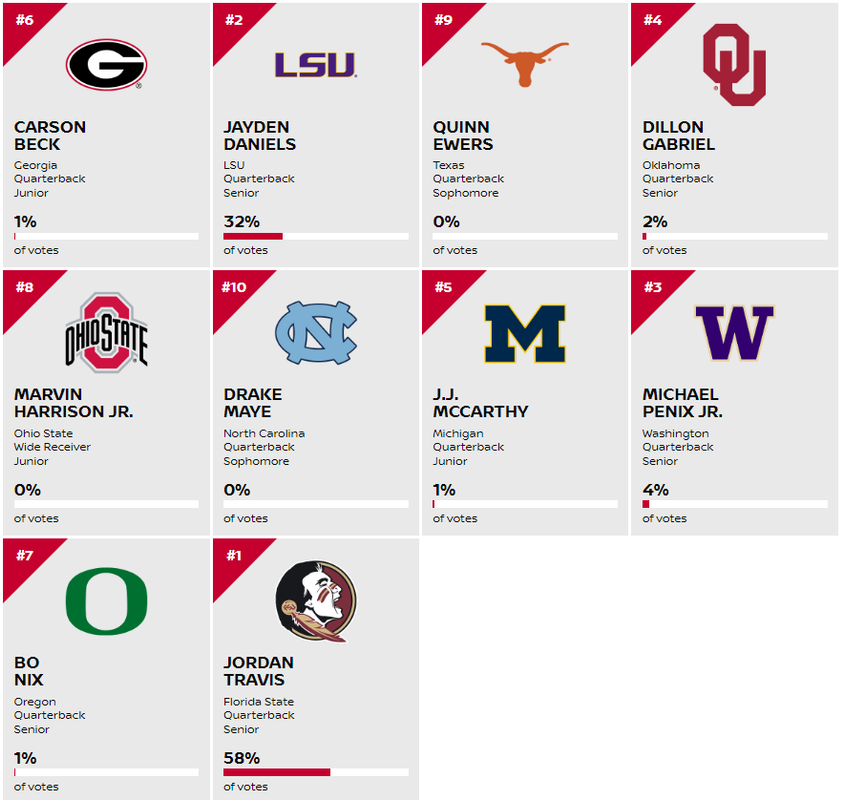Viewport: 845px width, 800px height.
Task: Click the North Carolina NC logo
Action: click(x=315, y=332)
